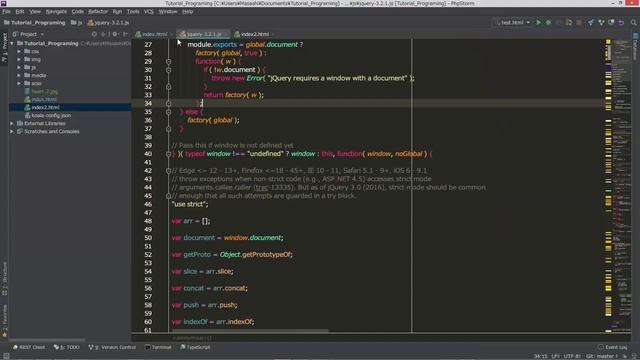640x360 pixels.
Task: Run the test.html configuration with green play icon
Action: (538, 22)
